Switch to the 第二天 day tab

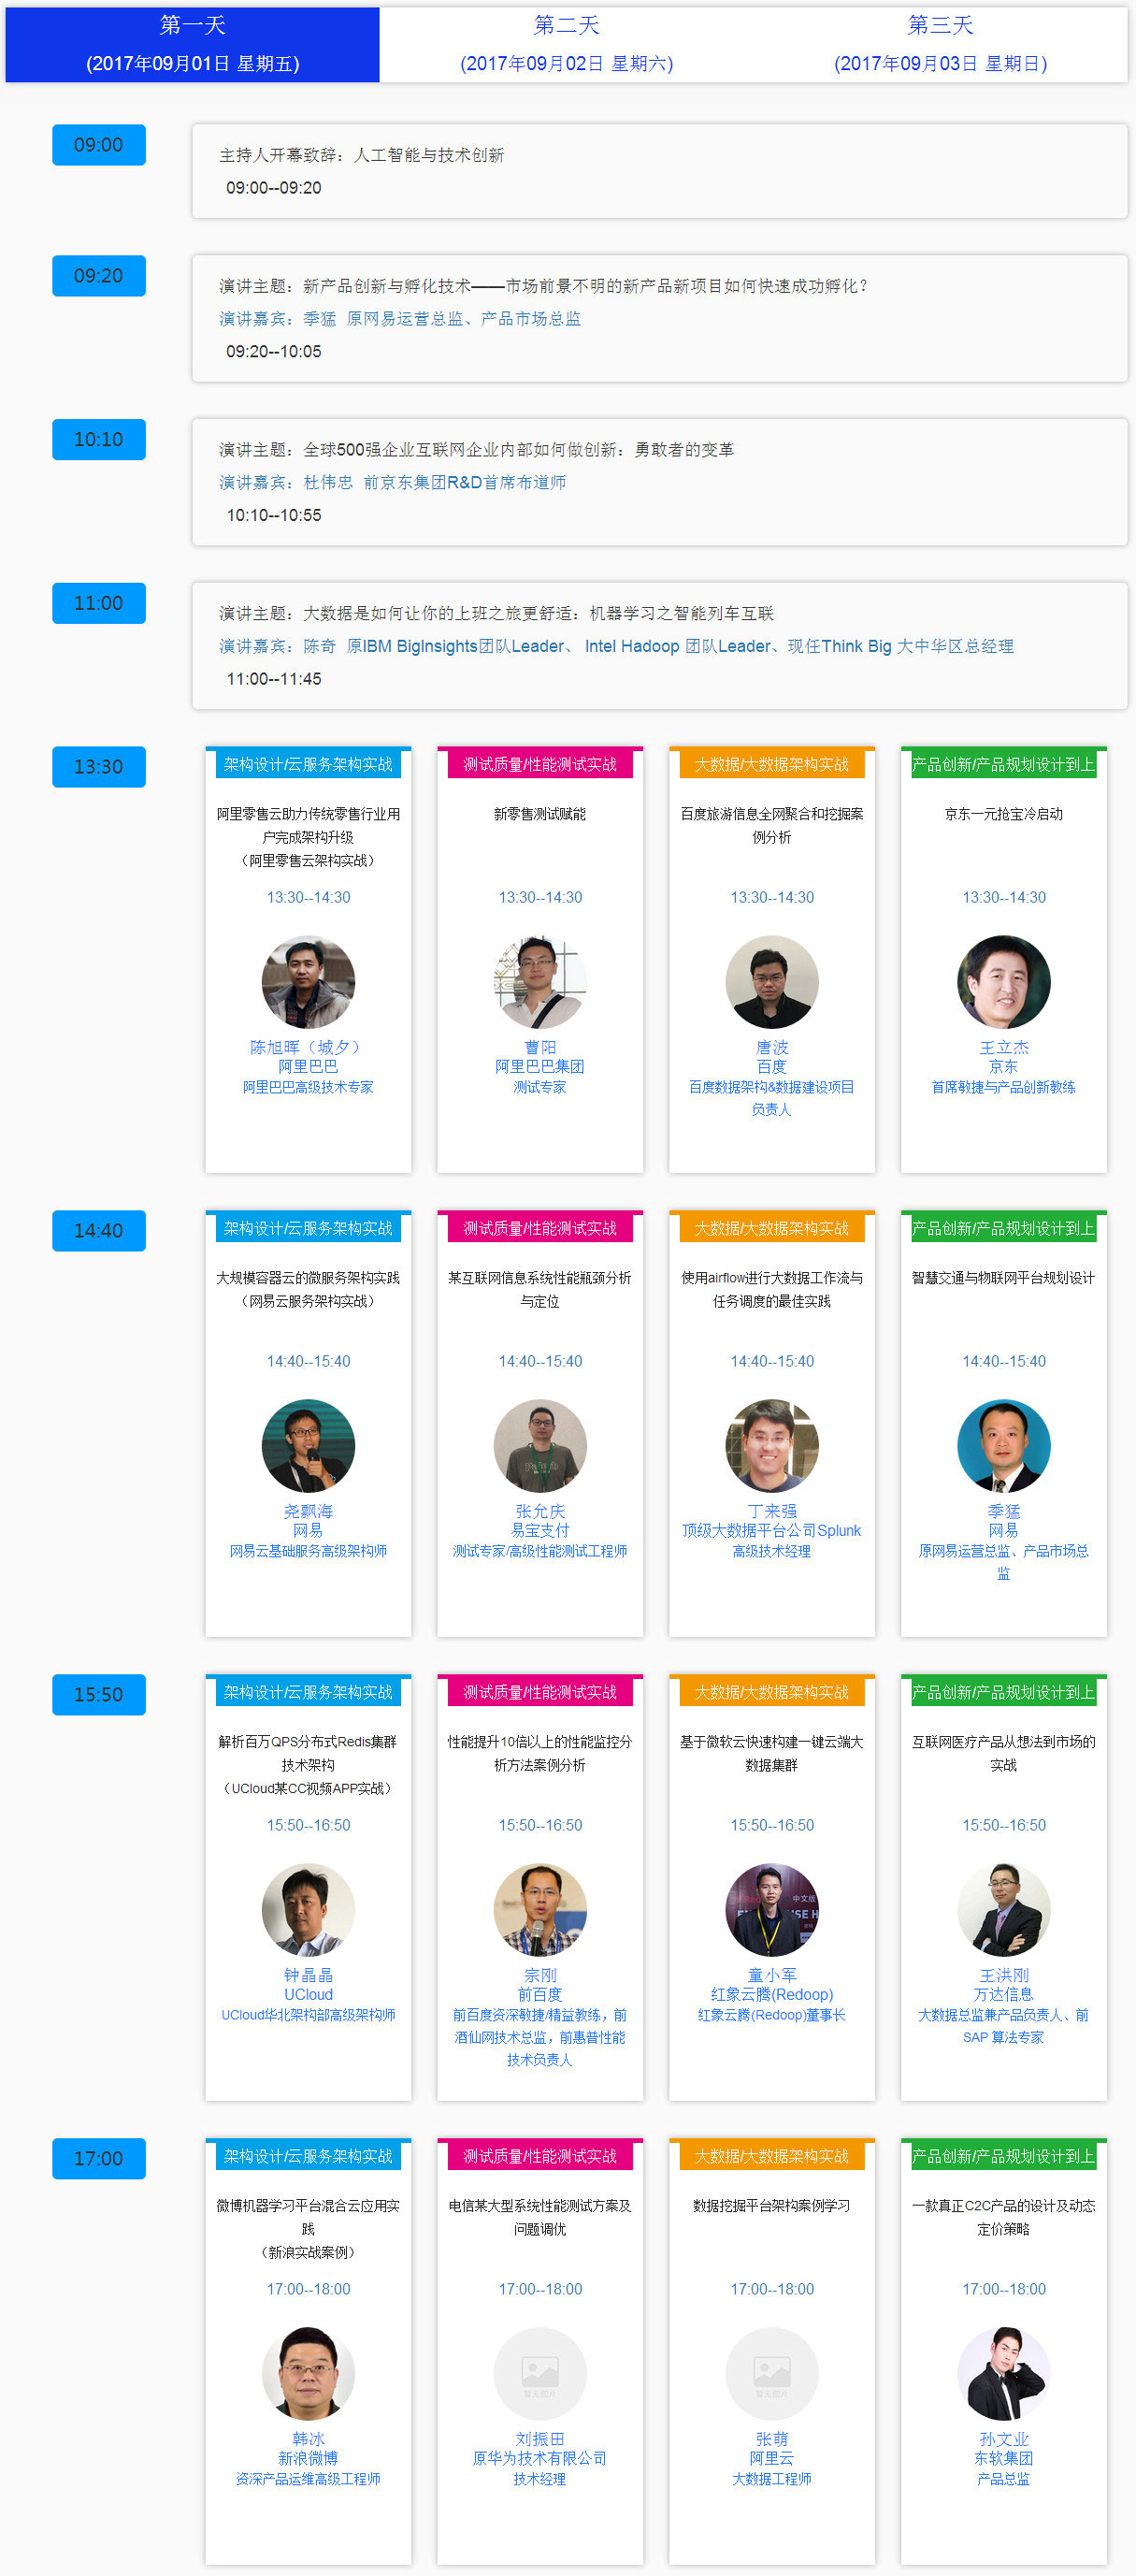(x=567, y=44)
